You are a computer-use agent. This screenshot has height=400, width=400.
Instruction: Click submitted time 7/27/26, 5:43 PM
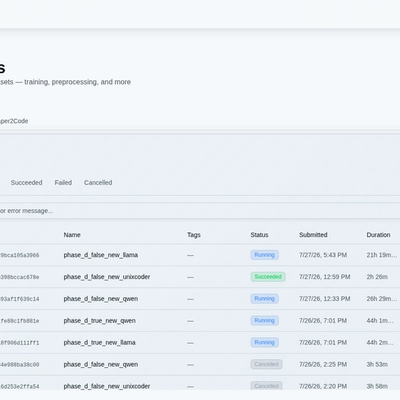click(x=323, y=255)
